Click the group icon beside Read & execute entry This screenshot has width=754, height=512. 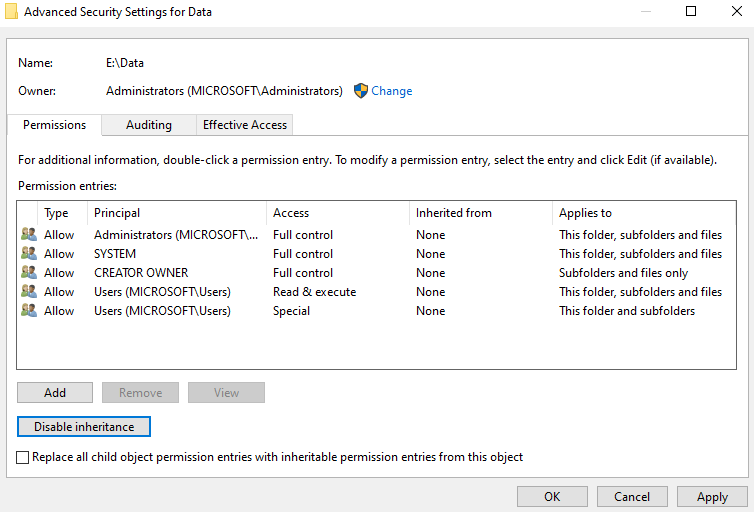click(x=29, y=291)
